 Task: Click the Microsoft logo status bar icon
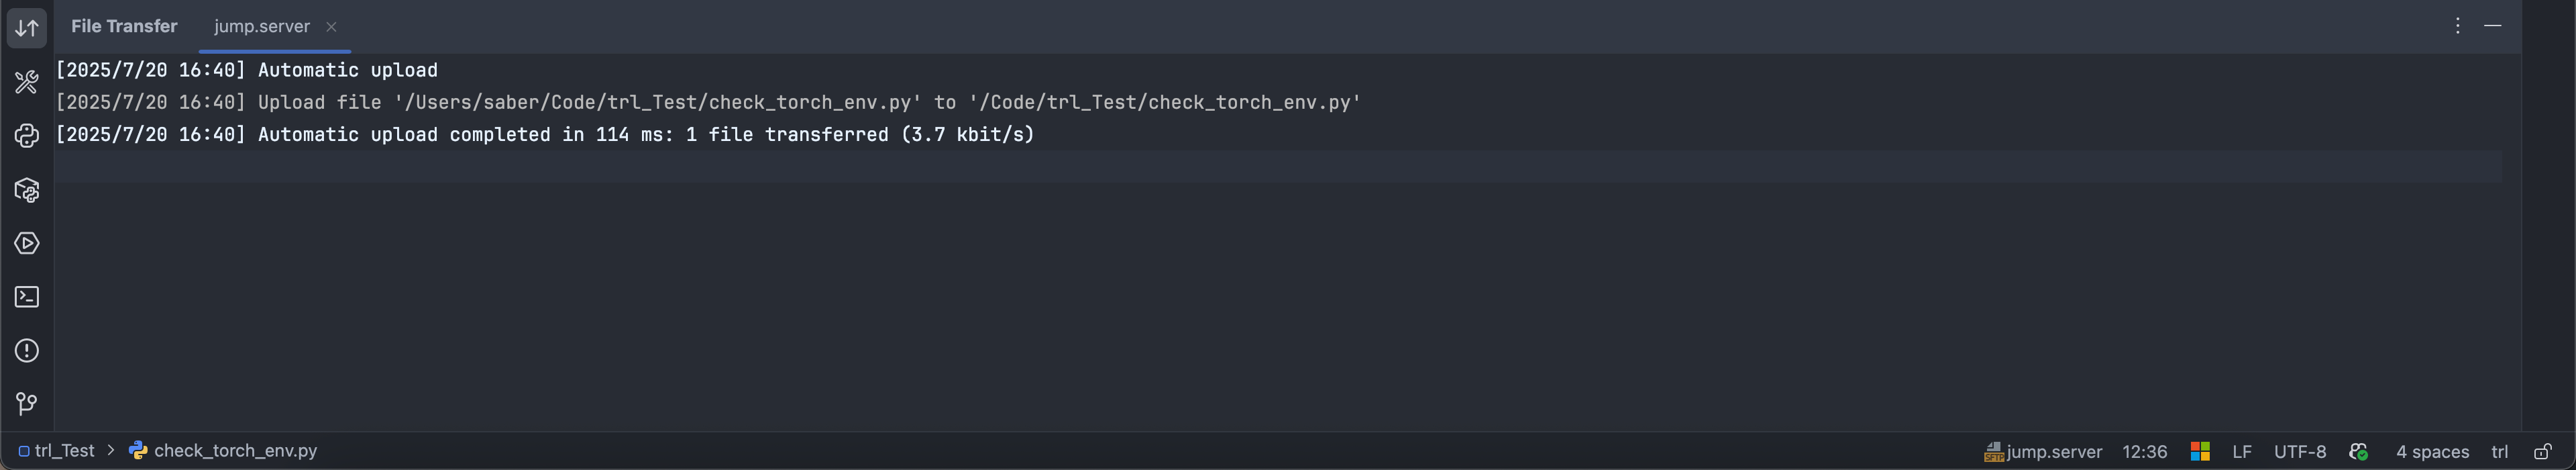coord(2200,452)
